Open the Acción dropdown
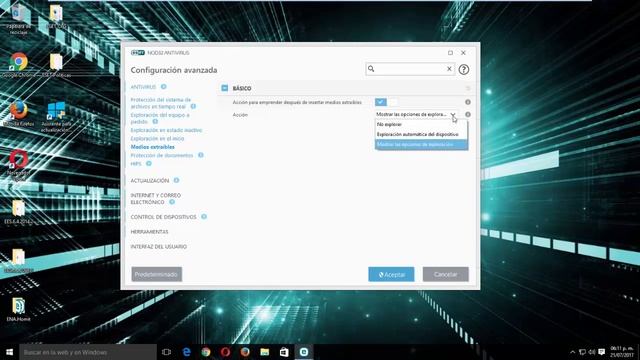640x360 pixels. click(416, 115)
